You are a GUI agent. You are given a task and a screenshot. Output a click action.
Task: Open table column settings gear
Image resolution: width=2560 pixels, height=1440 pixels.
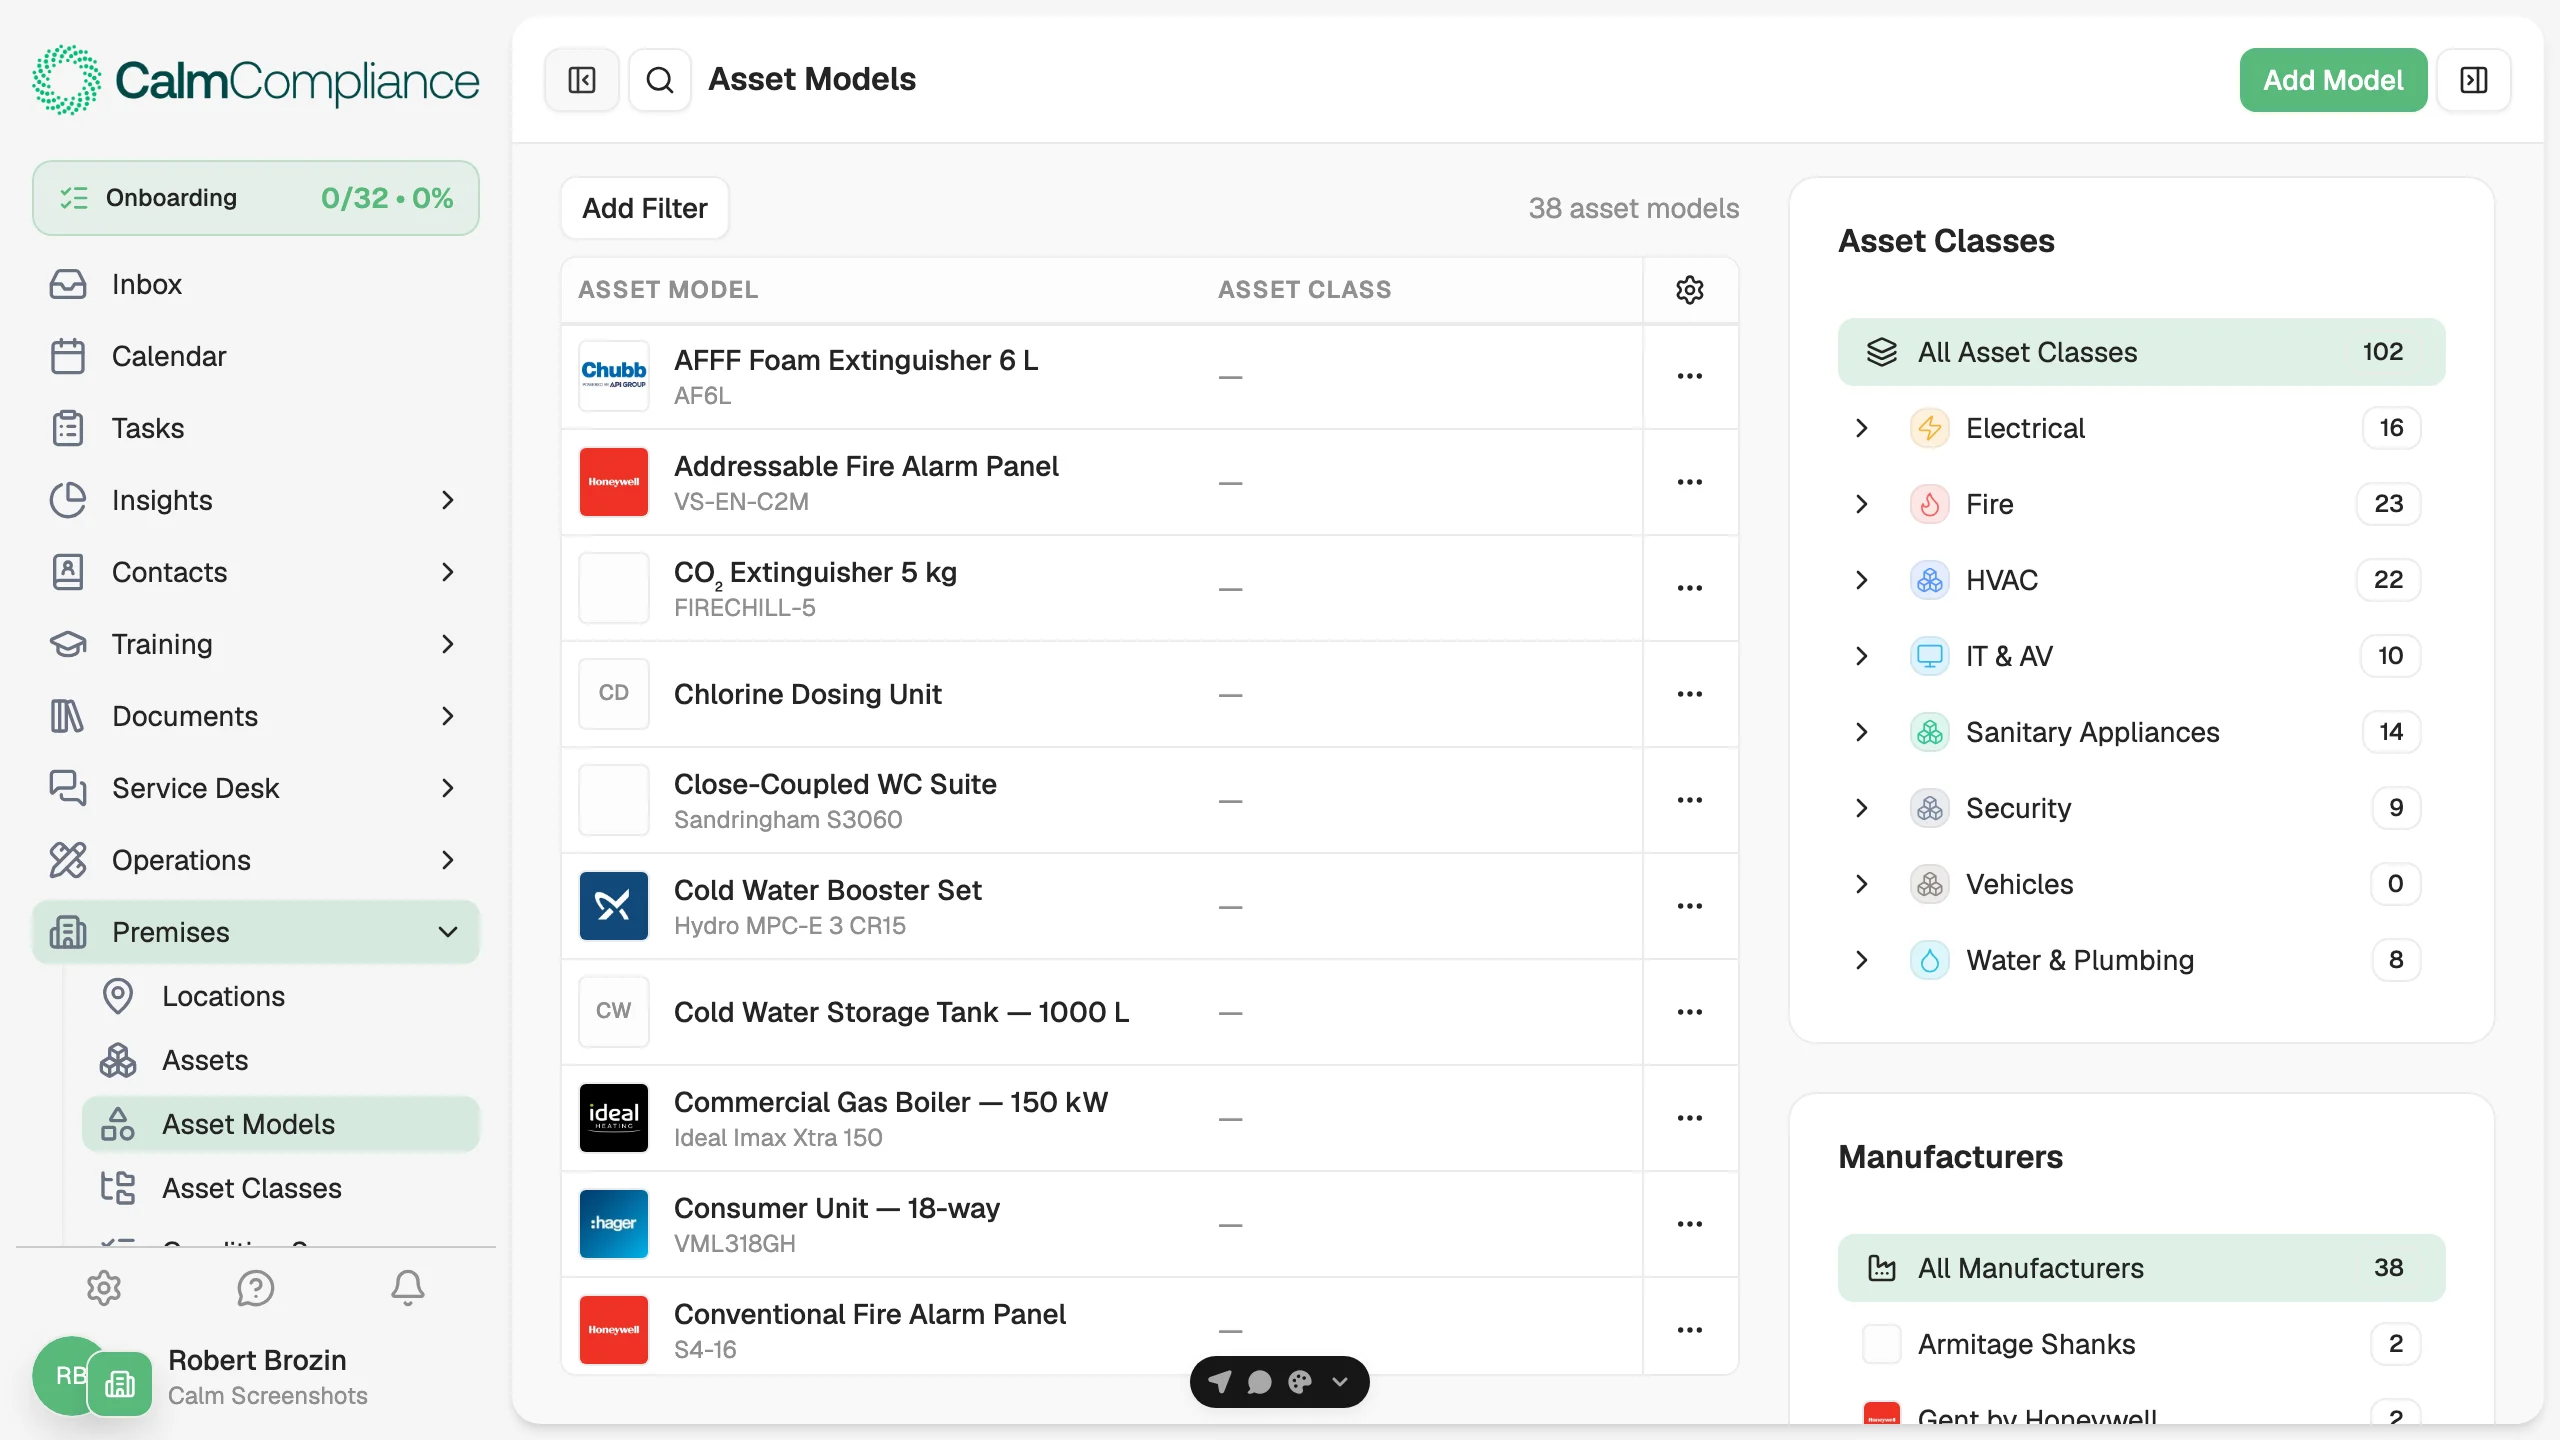pyautogui.click(x=1690, y=290)
